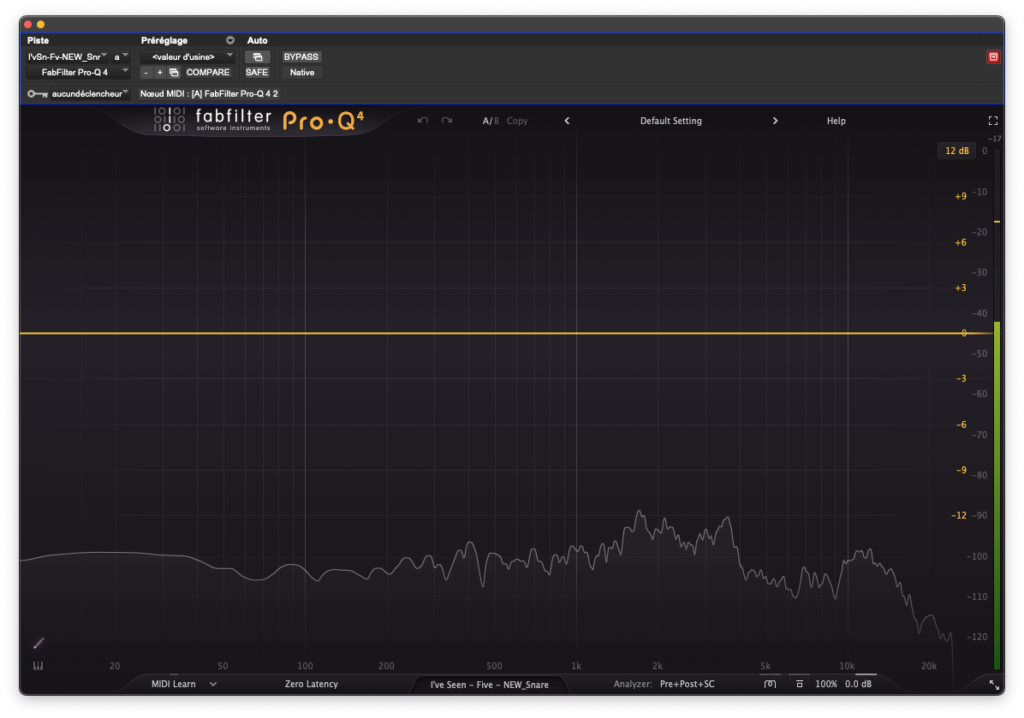Viewport: 1024px width, 718px height.
Task: Click the spectrum grab icon
Action: point(770,684)
